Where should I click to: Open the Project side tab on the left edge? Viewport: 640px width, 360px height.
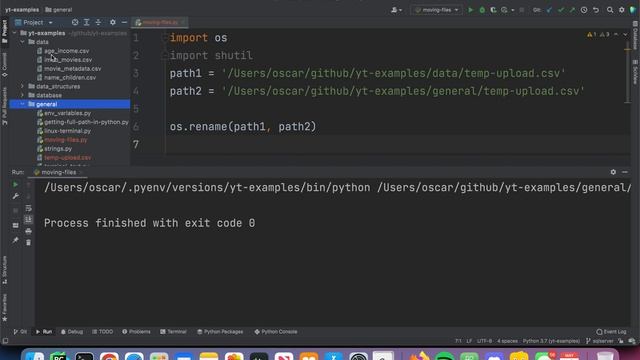tap(4, 32)
